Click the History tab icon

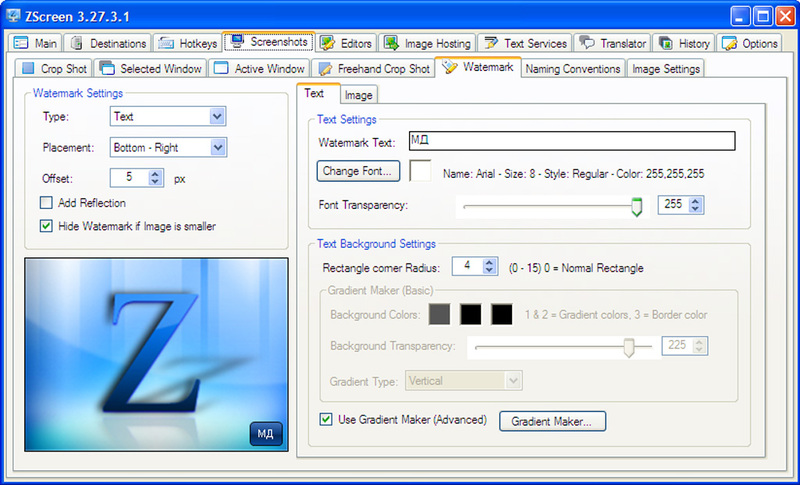tap(666, 43)
